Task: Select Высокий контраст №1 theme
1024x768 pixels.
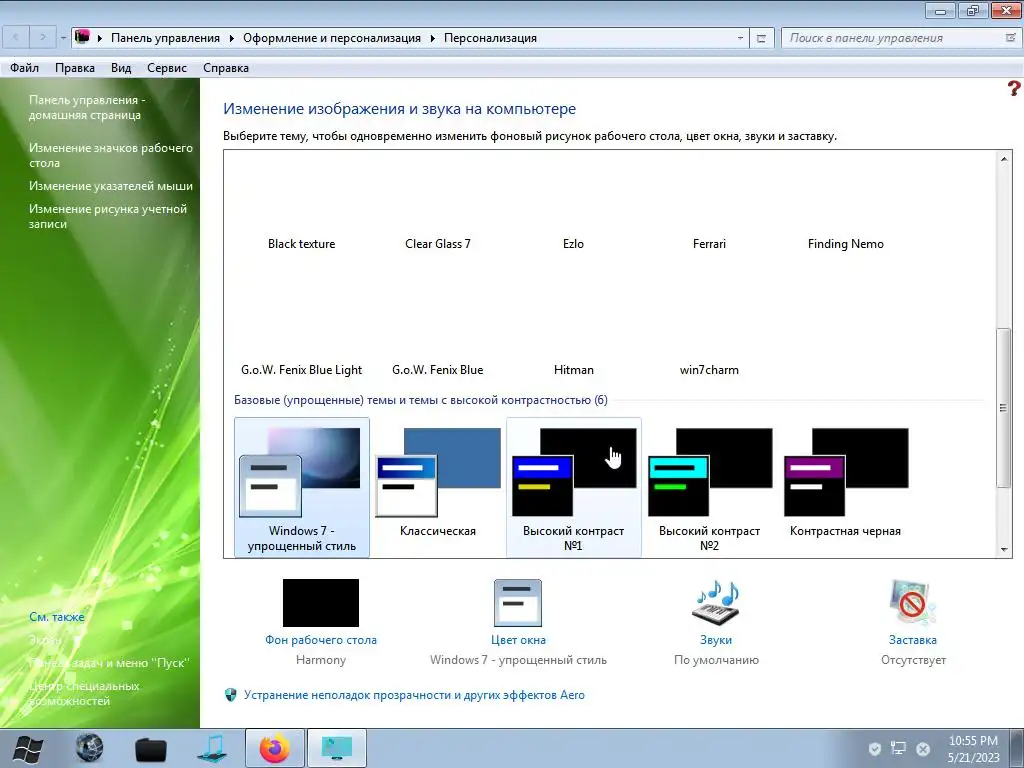Action: tap(573, 487)
